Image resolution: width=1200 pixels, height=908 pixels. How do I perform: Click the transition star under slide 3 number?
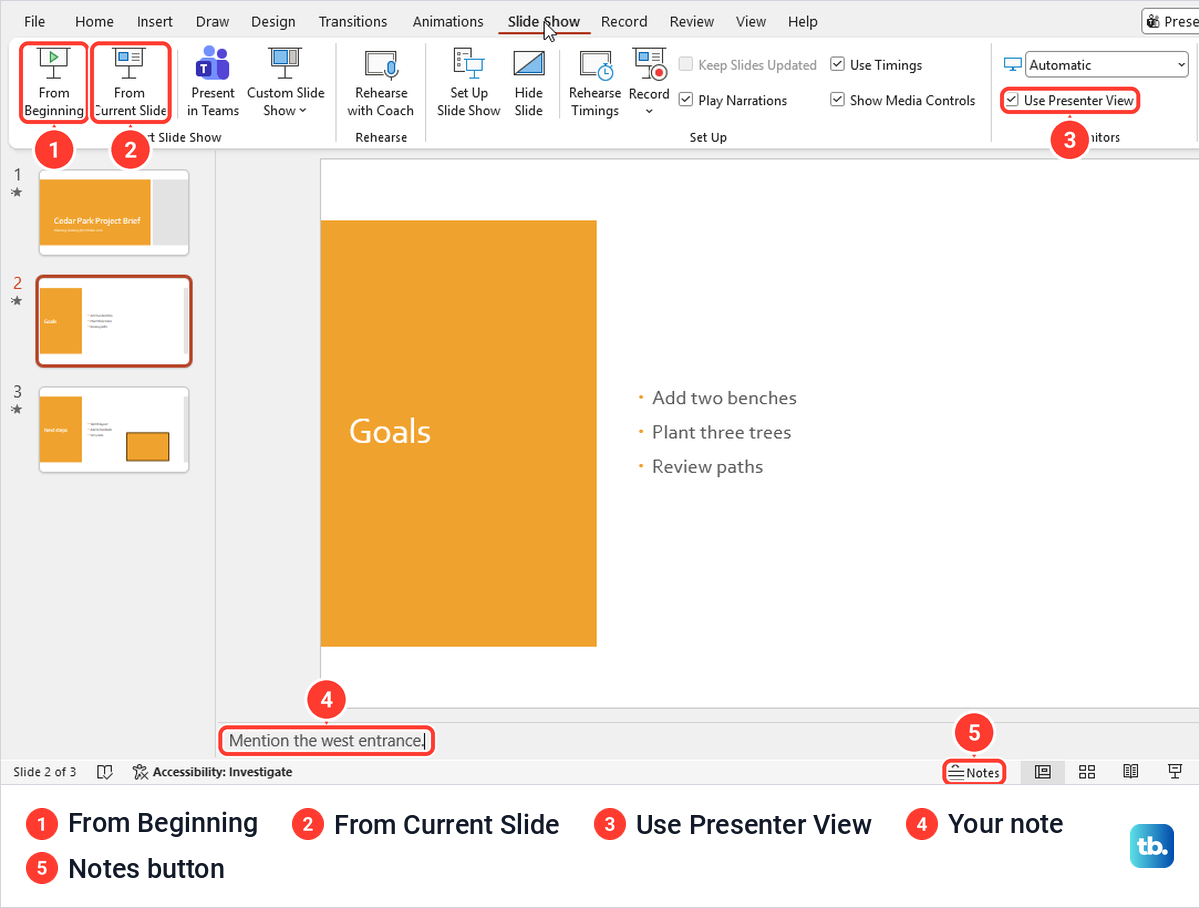16,409
